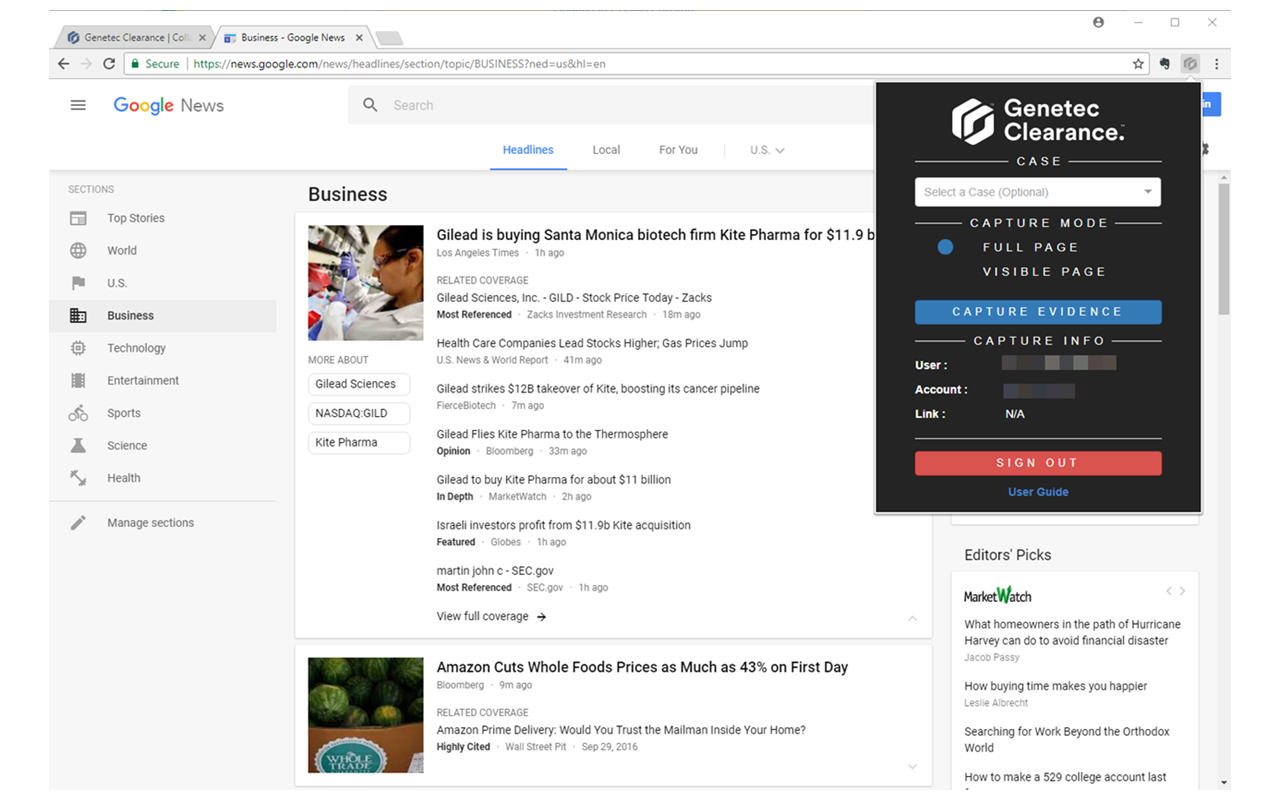Viewport: 1280px width, 800px height.
Task: Click the Health section icon
Action: point(78,478)
